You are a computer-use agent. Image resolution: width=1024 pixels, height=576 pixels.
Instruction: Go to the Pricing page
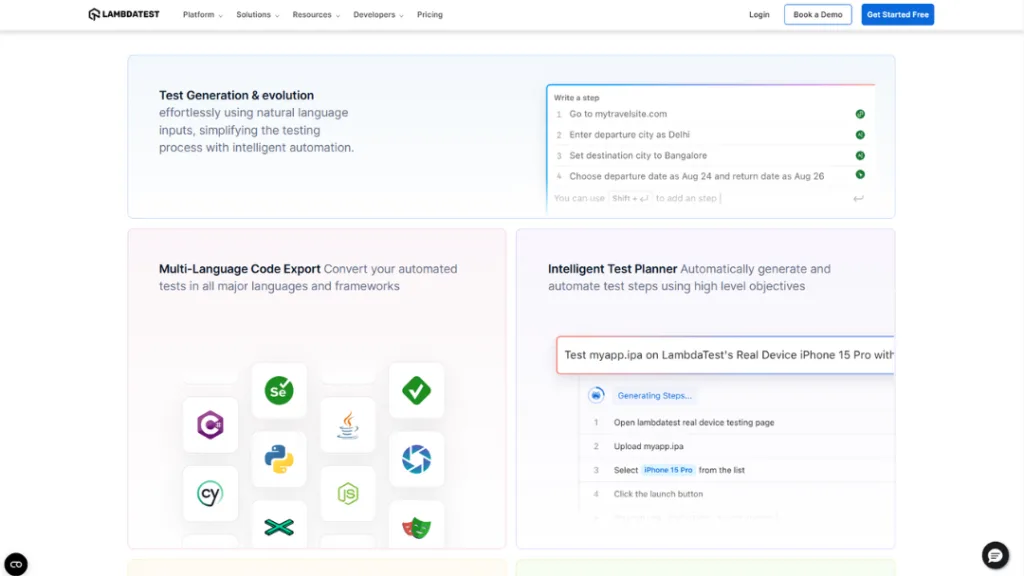(430, 14)
